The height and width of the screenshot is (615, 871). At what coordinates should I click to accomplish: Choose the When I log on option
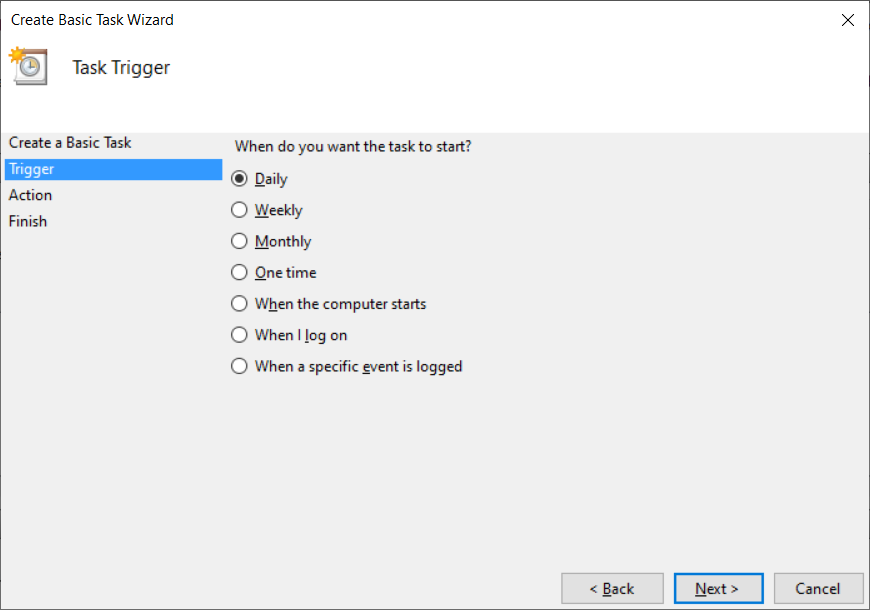239,335
